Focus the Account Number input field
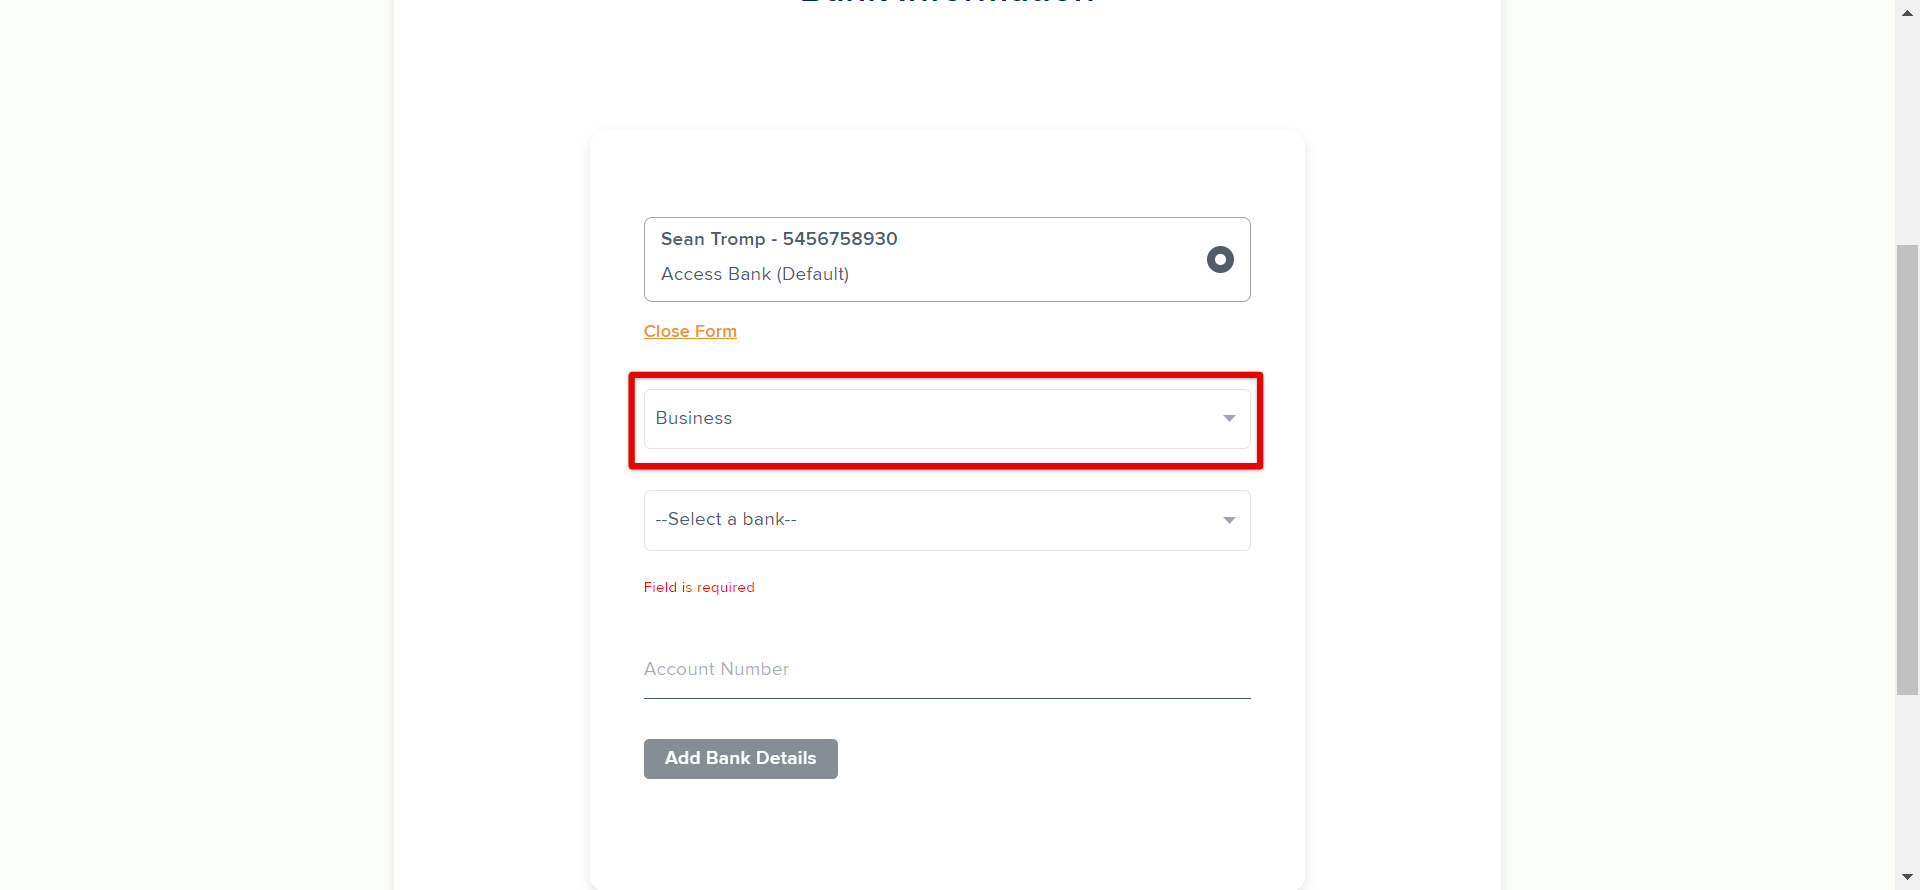Image resolution: width=1920 pixels, height=890 pixels. [x=947, y=670]
